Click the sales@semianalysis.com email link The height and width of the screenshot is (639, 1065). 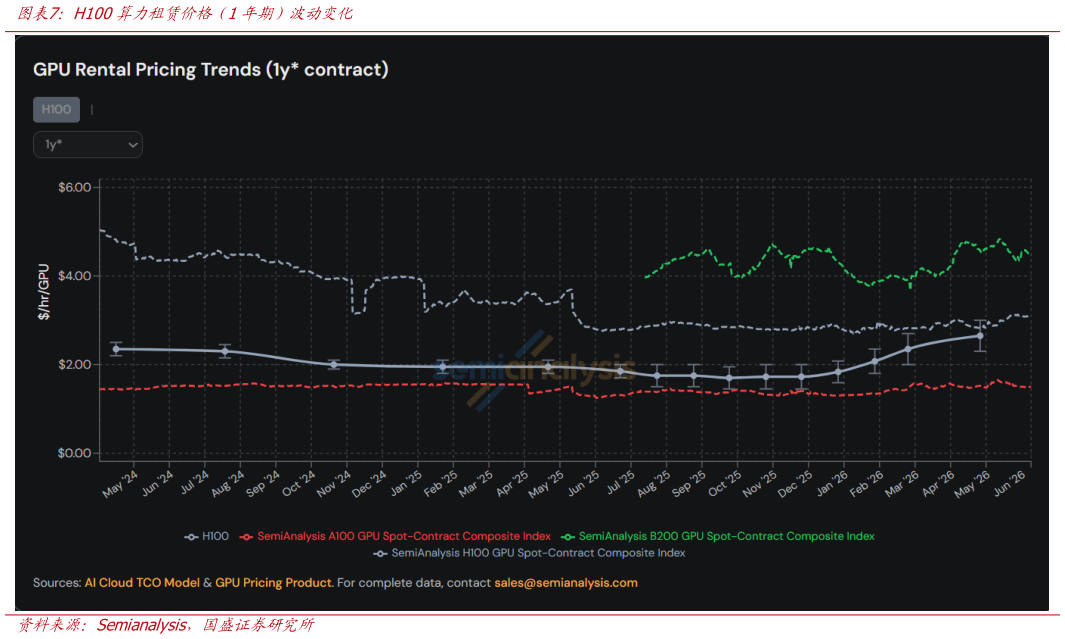coord(566,583)
